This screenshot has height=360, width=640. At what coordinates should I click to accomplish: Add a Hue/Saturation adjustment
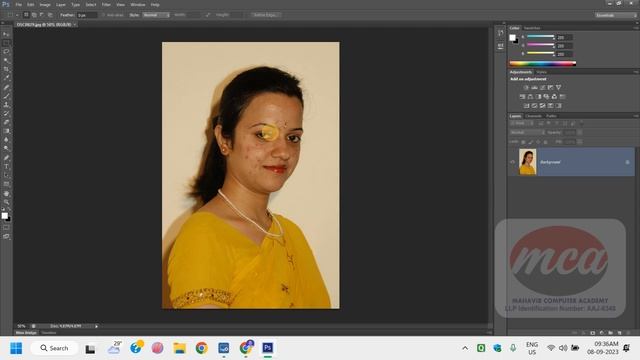[x=522, y=97]
